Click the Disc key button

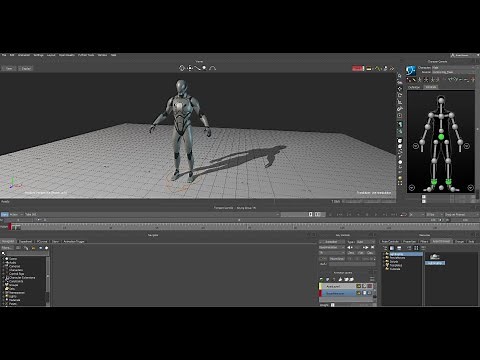pyautogui.click(x=370, y=253)
